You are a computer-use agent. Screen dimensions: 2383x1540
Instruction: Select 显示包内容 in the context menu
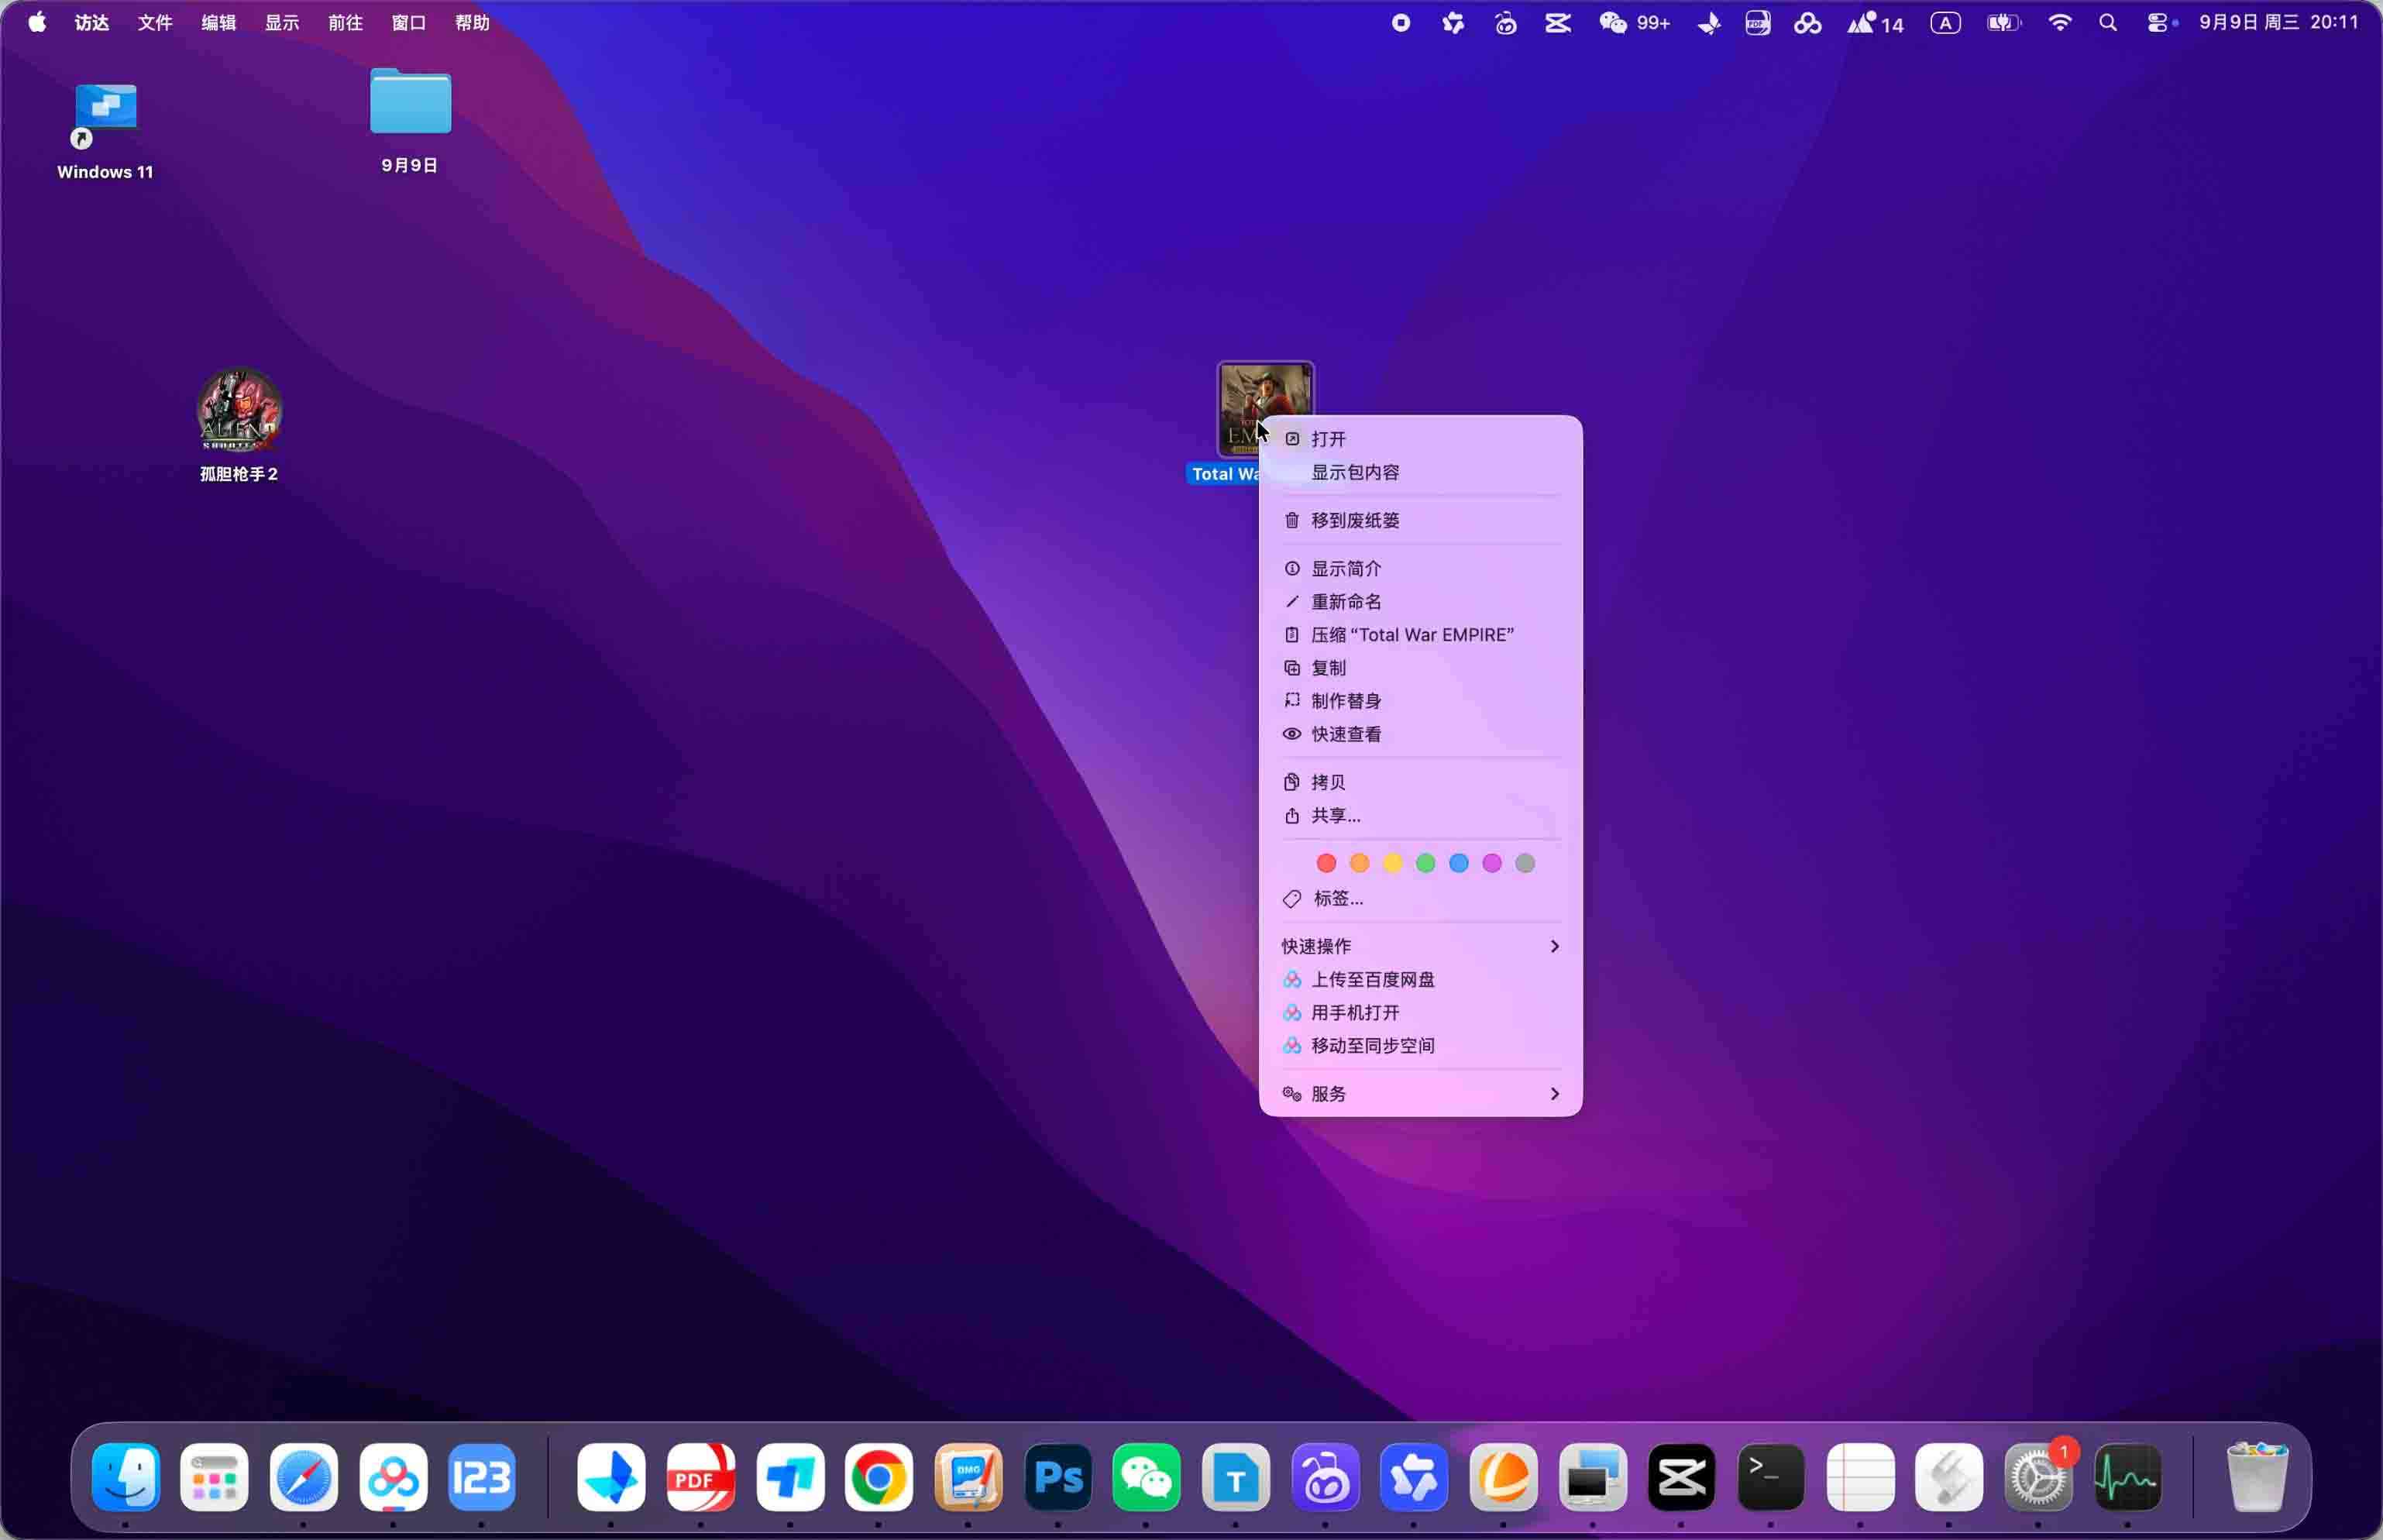click(1420, 472)
